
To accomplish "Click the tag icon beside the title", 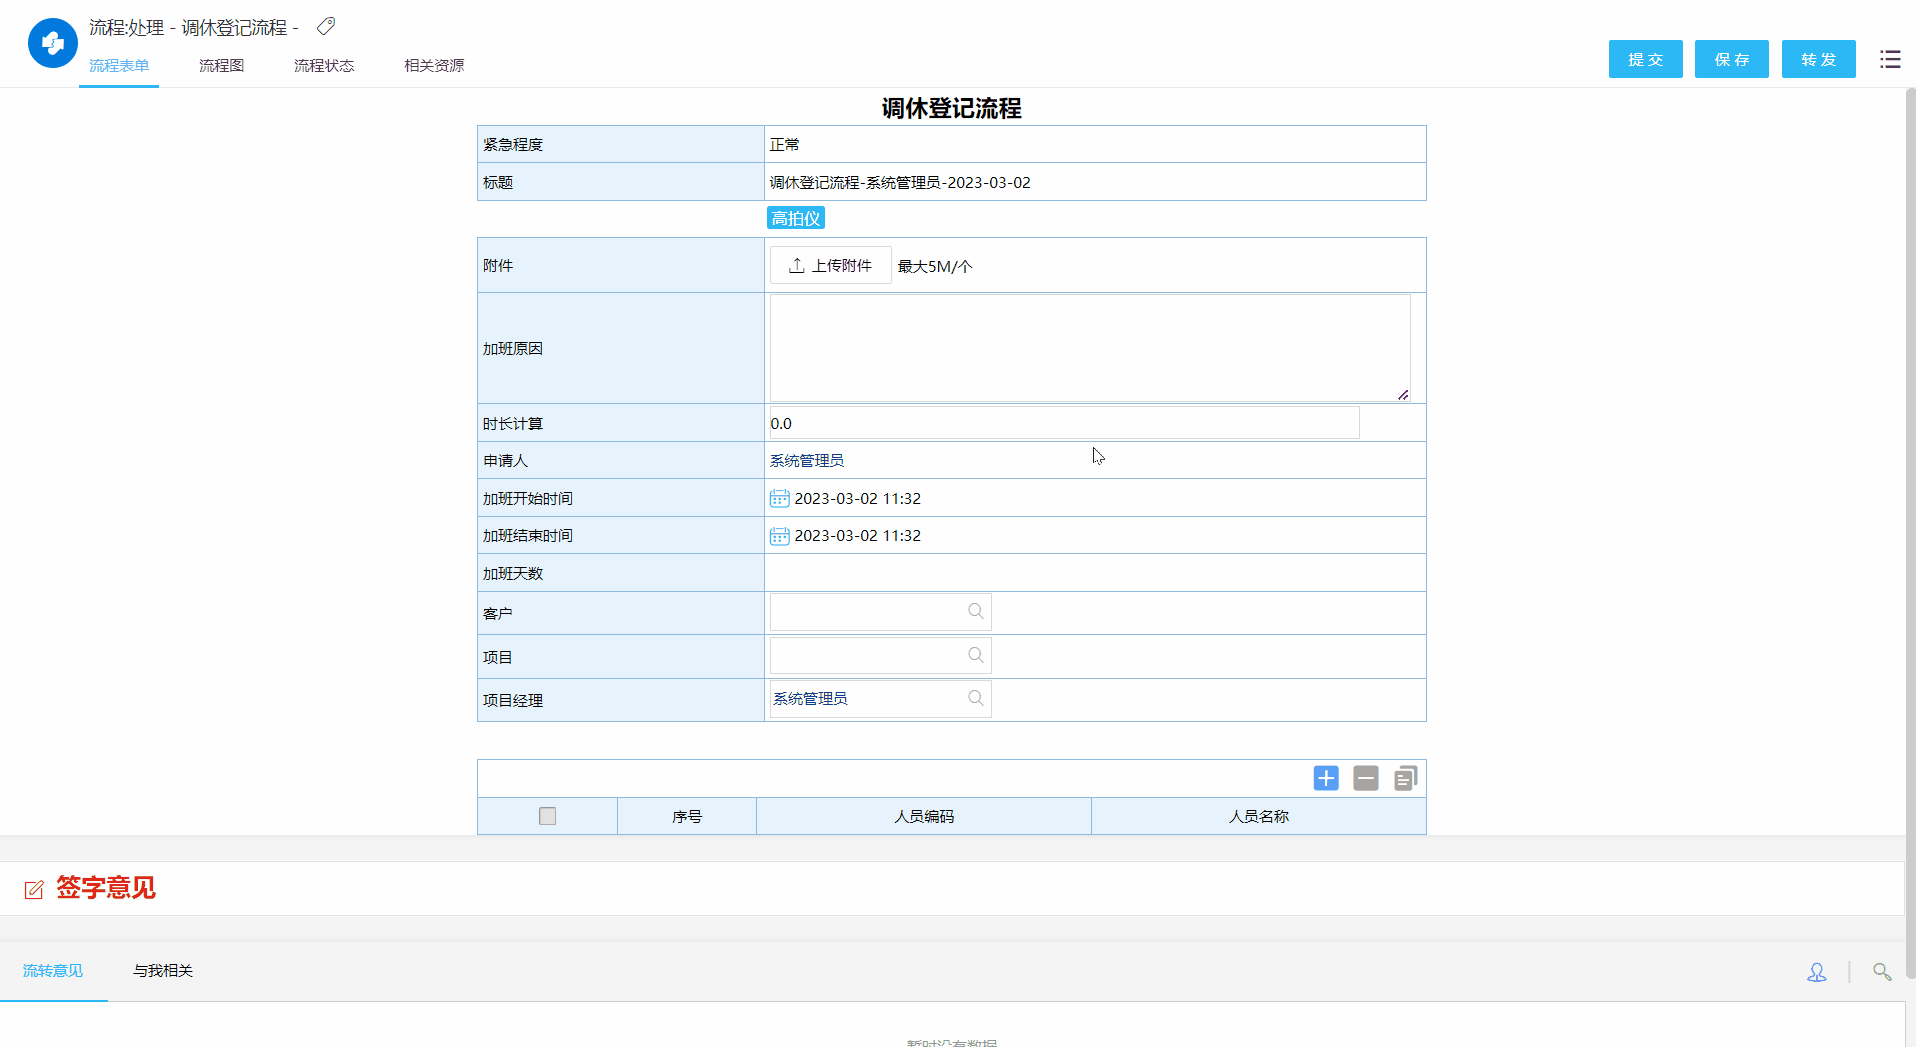I will (x=326, y=26).
